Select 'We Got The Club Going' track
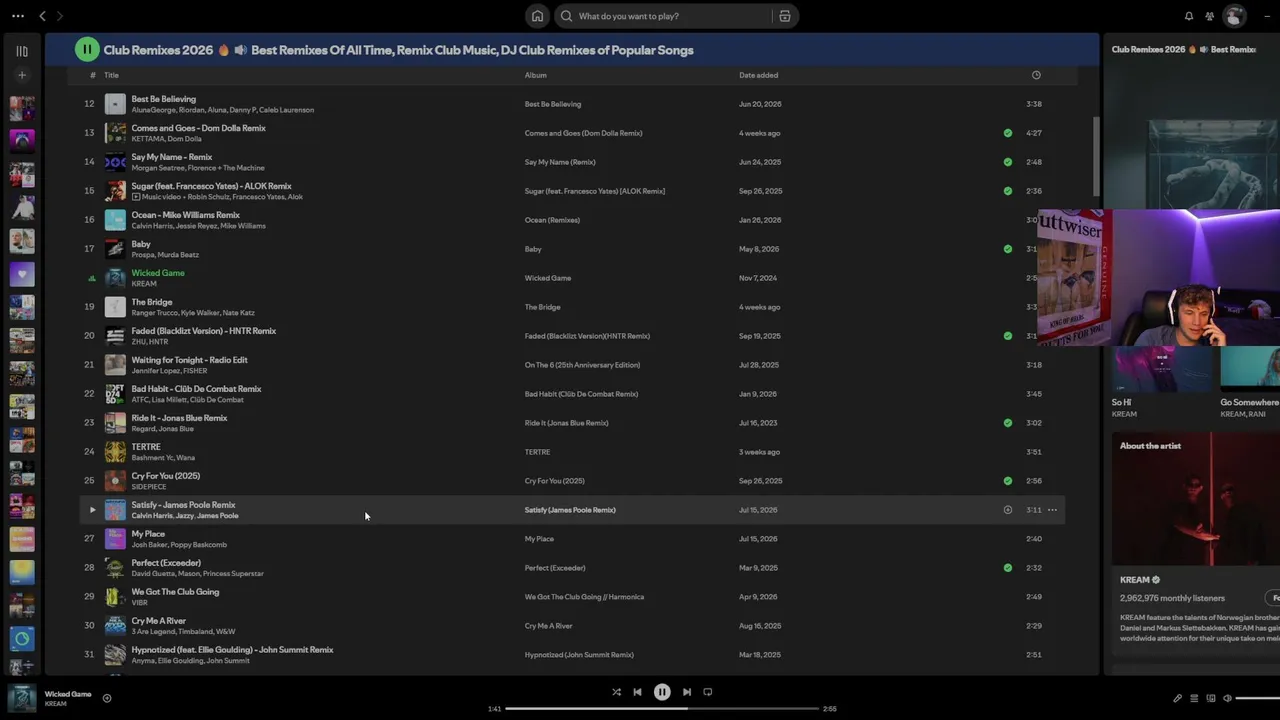 click(175, 592)
